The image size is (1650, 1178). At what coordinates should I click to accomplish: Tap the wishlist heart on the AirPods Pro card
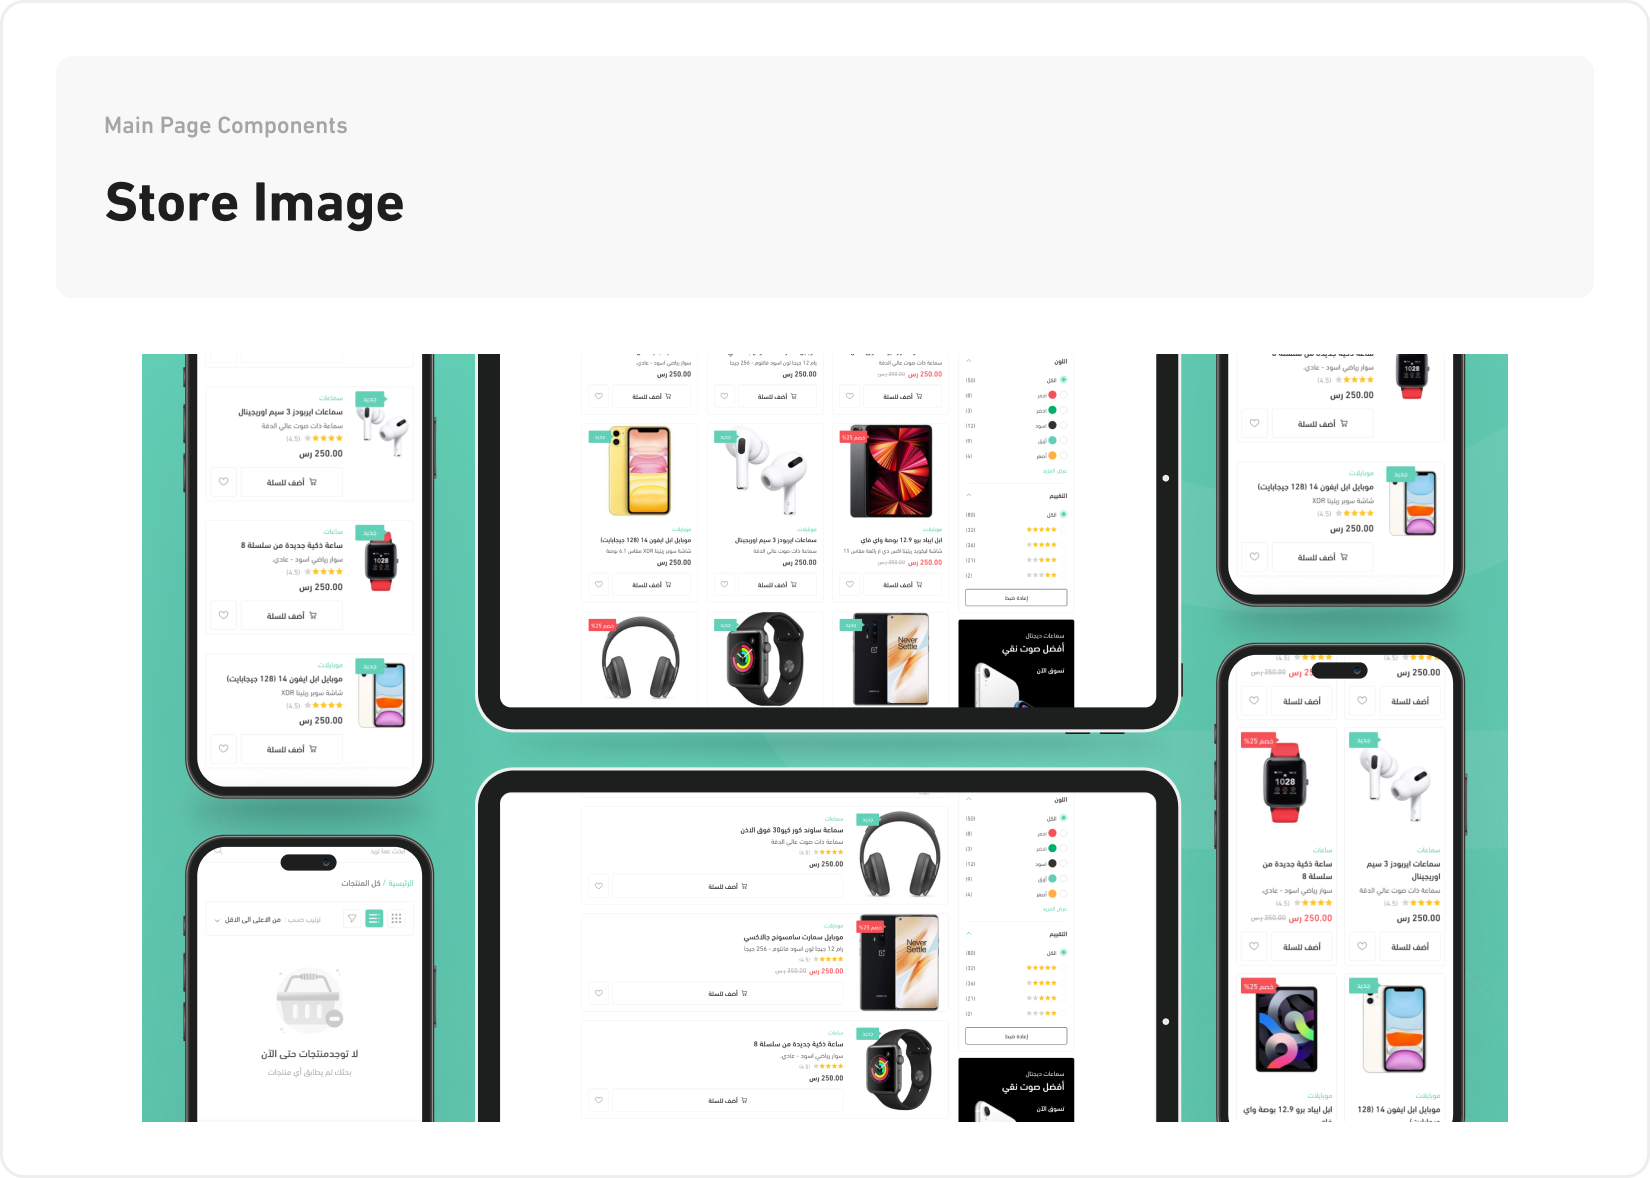click(223, 481)
